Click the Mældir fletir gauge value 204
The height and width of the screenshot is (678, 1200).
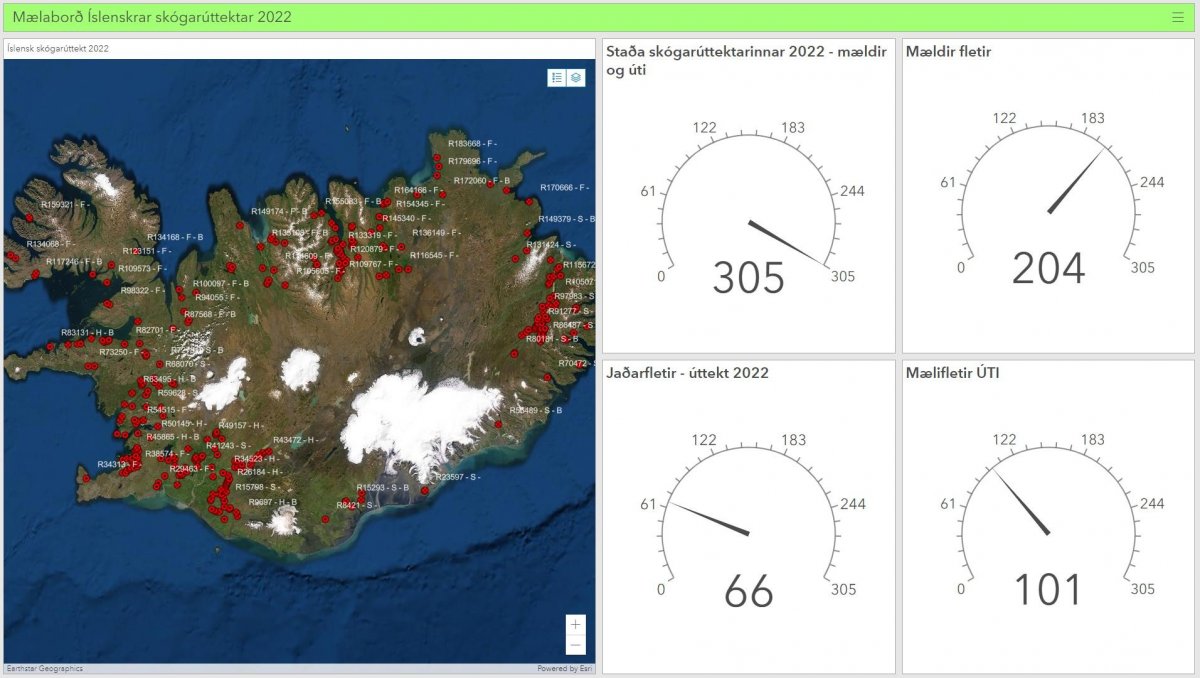point(1048,270)
